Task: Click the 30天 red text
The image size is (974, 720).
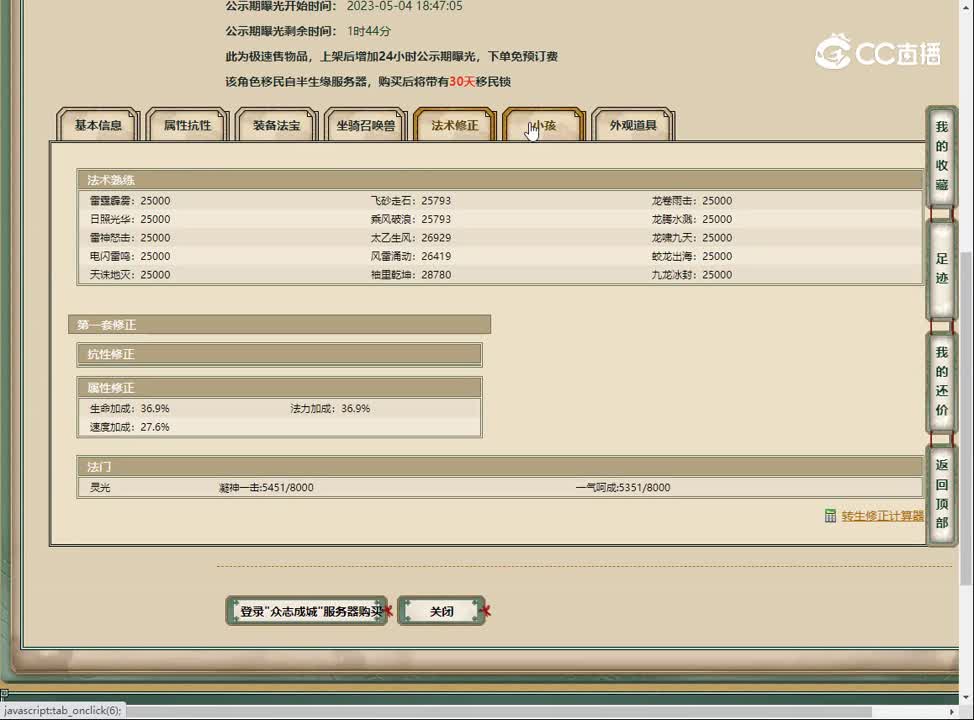Action: 462,81
